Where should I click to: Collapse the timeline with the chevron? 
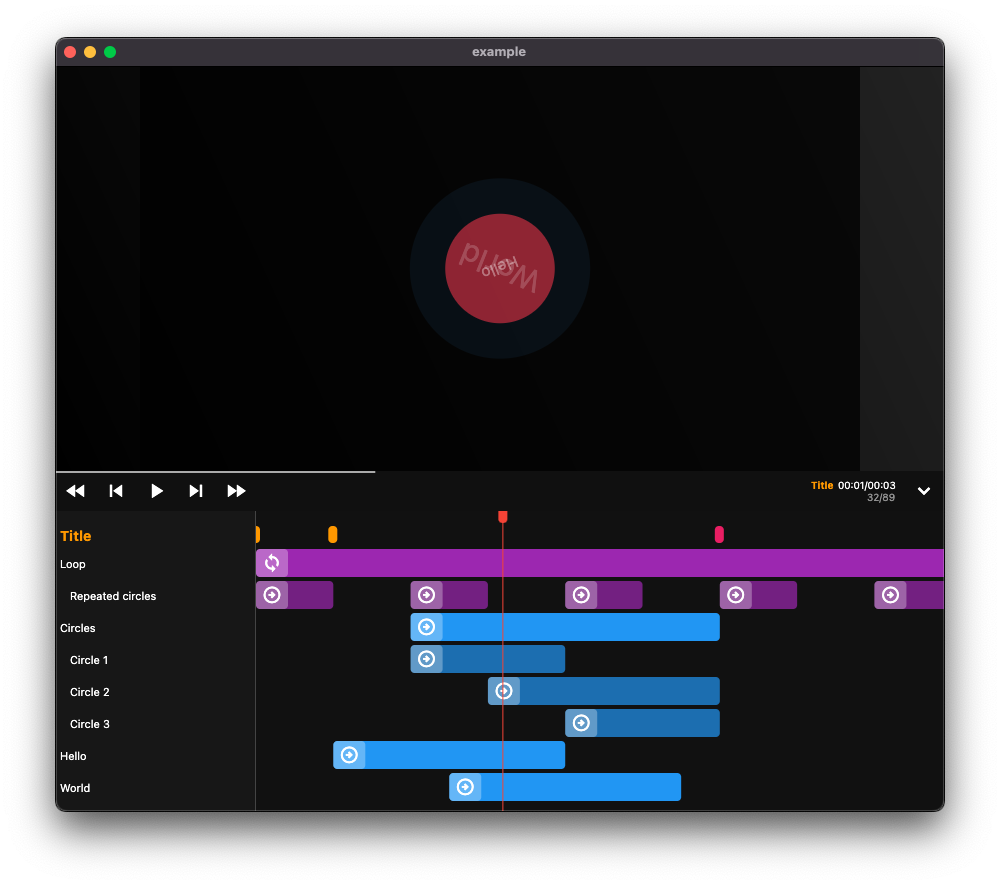point(923,491)
